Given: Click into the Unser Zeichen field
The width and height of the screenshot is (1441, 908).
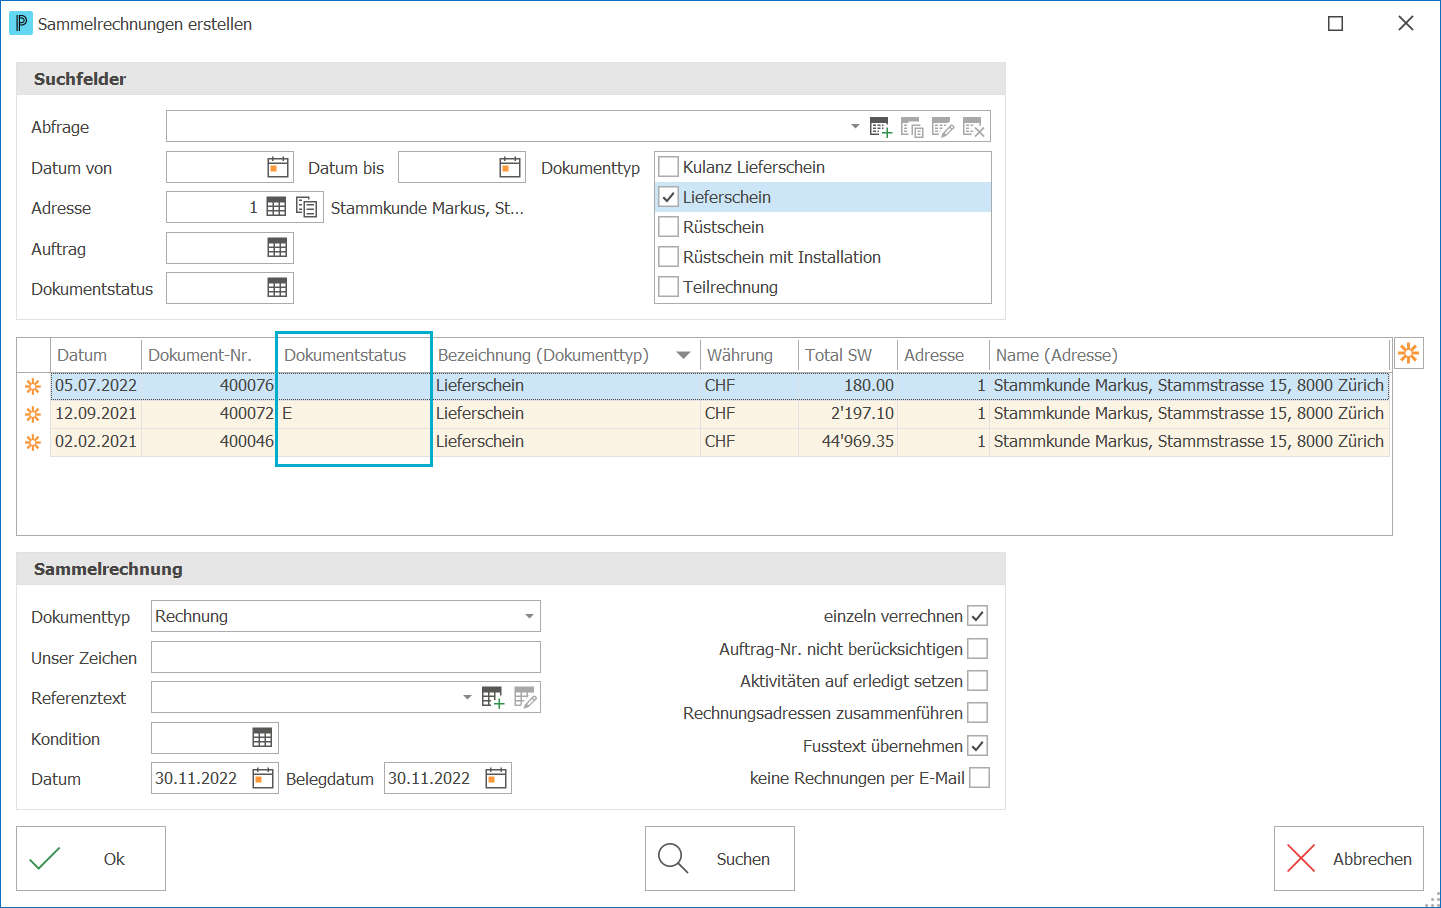Looking at the screenshot, I should coord(346,657).
